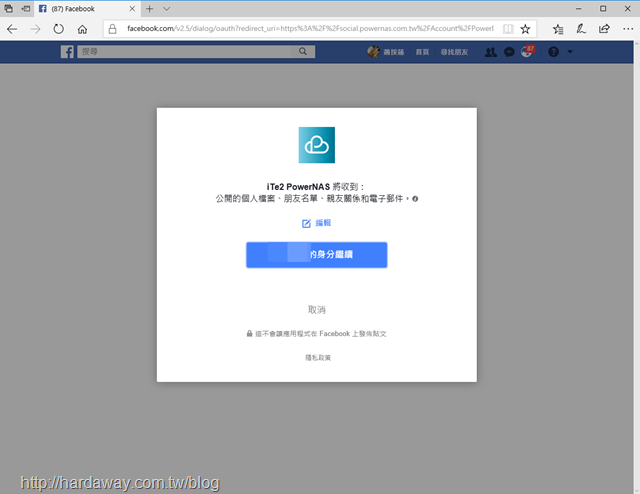640x494 pixels.
Task: Open the favorites hub icon
Action: pyautogui.click(x=558, y=29)
